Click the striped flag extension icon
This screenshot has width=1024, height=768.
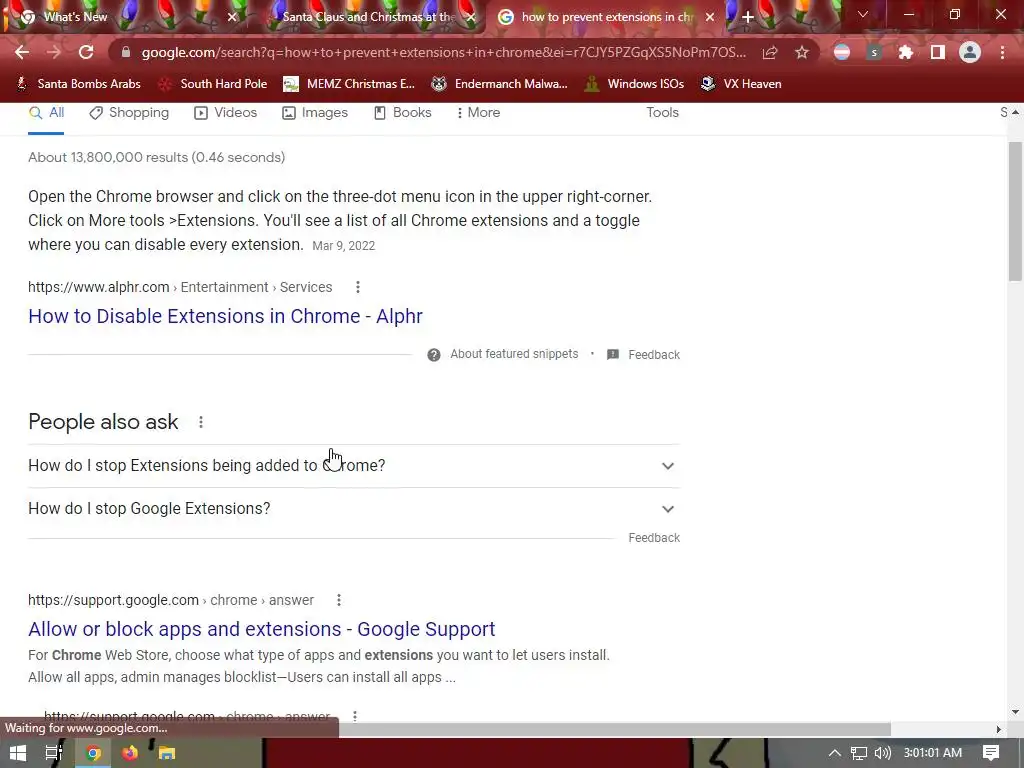coord(842,52)
